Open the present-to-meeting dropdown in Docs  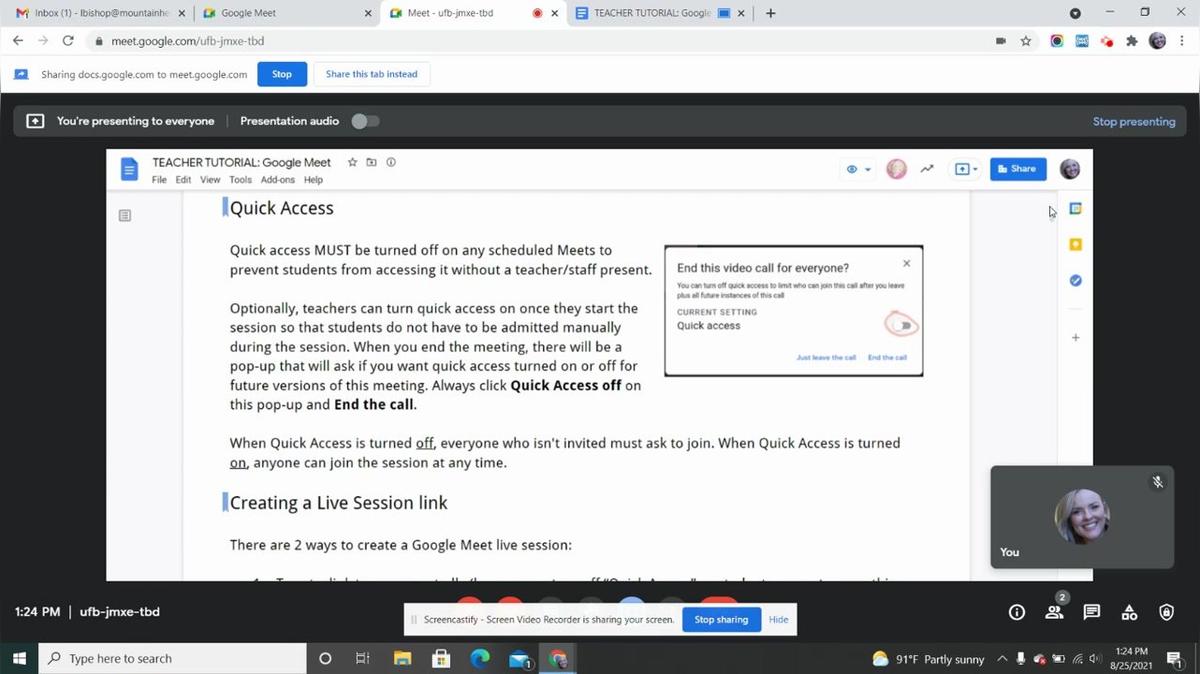(x=966, y=169)
